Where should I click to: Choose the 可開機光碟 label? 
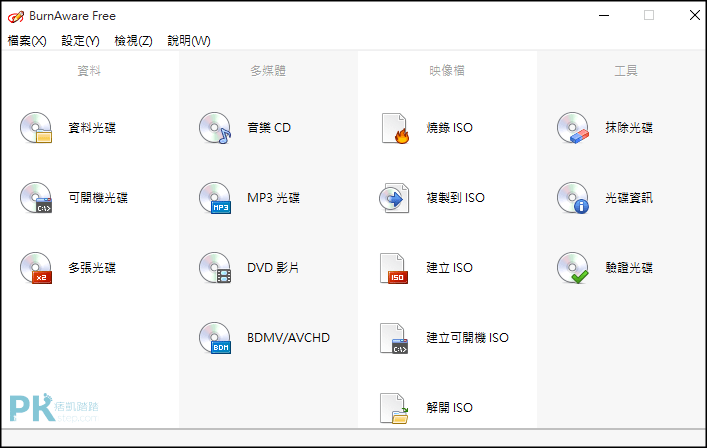coord(98,198)
